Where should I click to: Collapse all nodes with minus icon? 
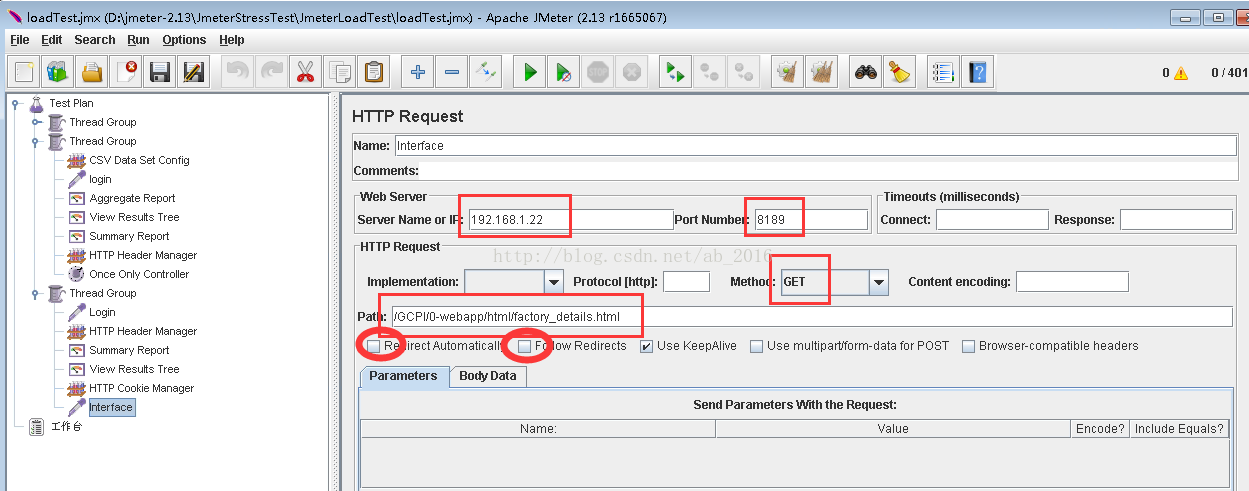(452, 72)
